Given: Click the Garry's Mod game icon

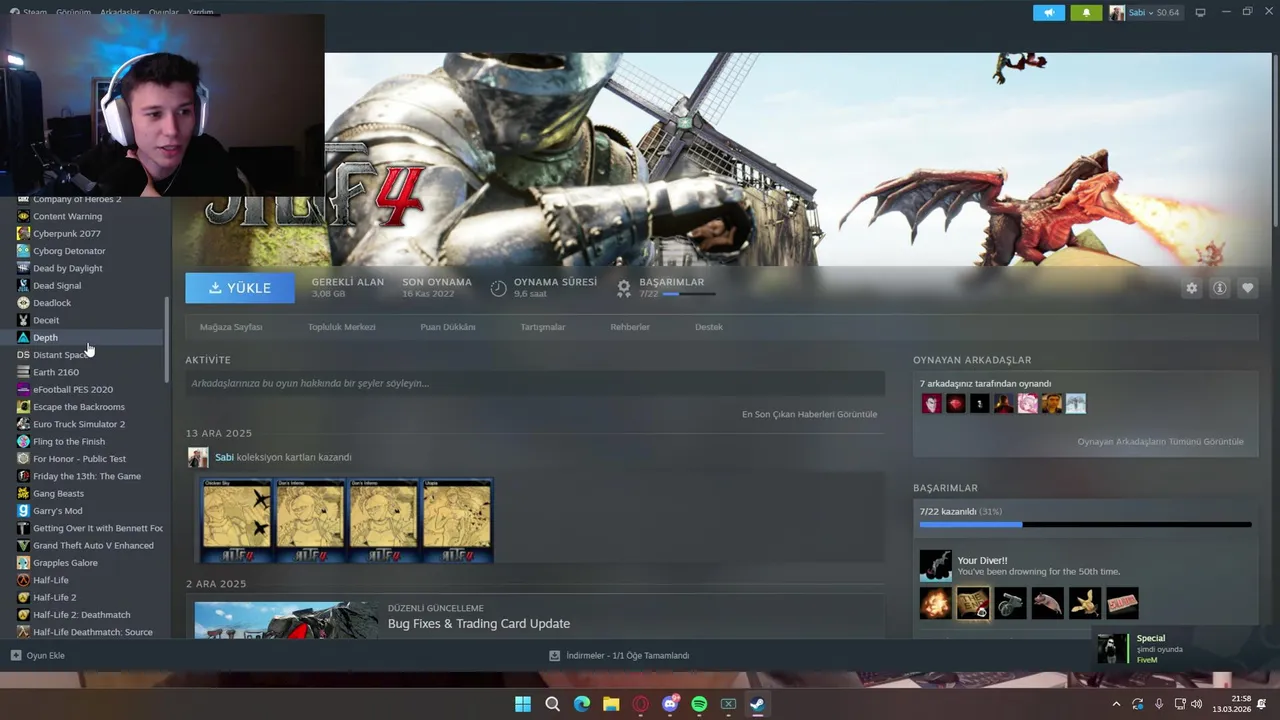Looking at the screenshot, I should [x=23, y=511].
